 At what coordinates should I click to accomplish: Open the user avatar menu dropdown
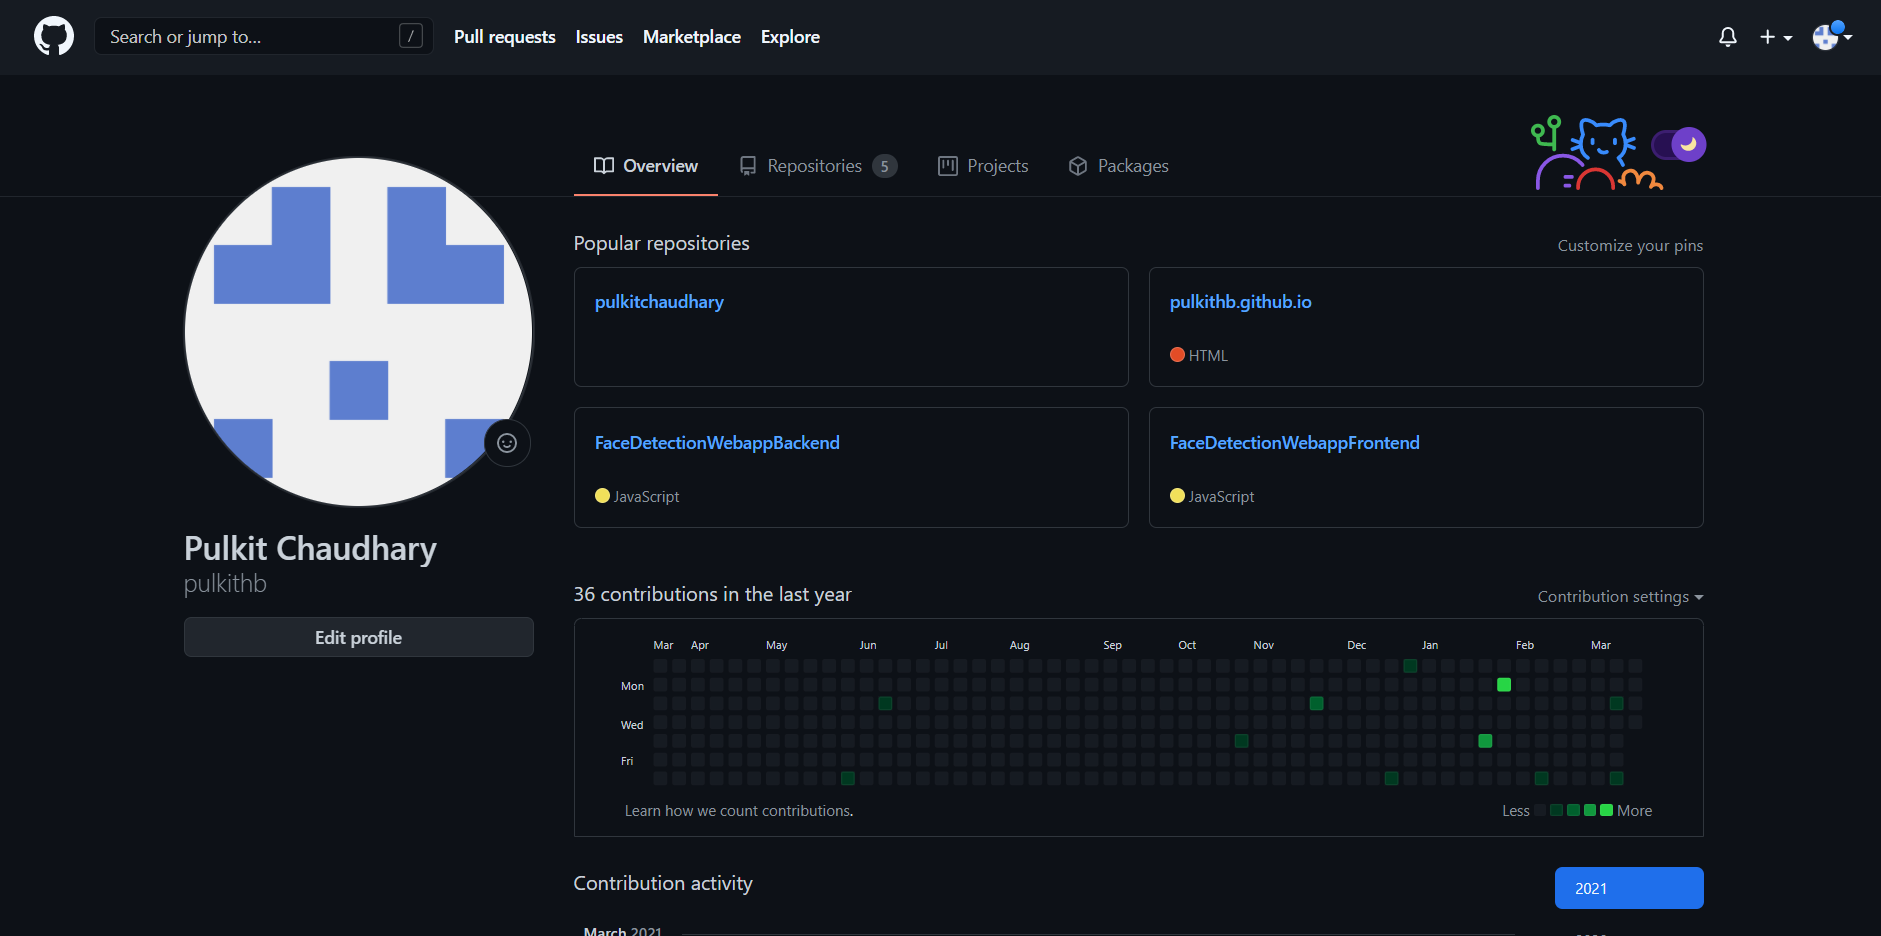1832,37
